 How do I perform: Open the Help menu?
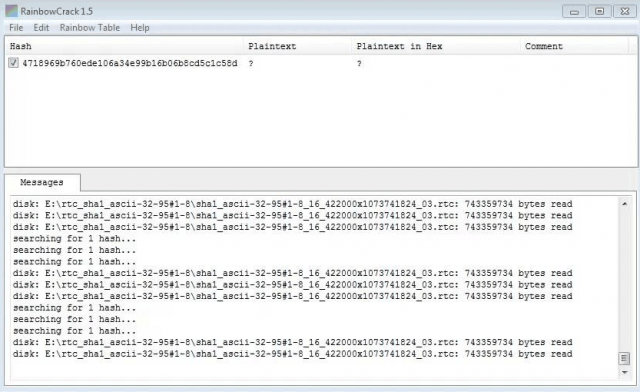(140, 28)
